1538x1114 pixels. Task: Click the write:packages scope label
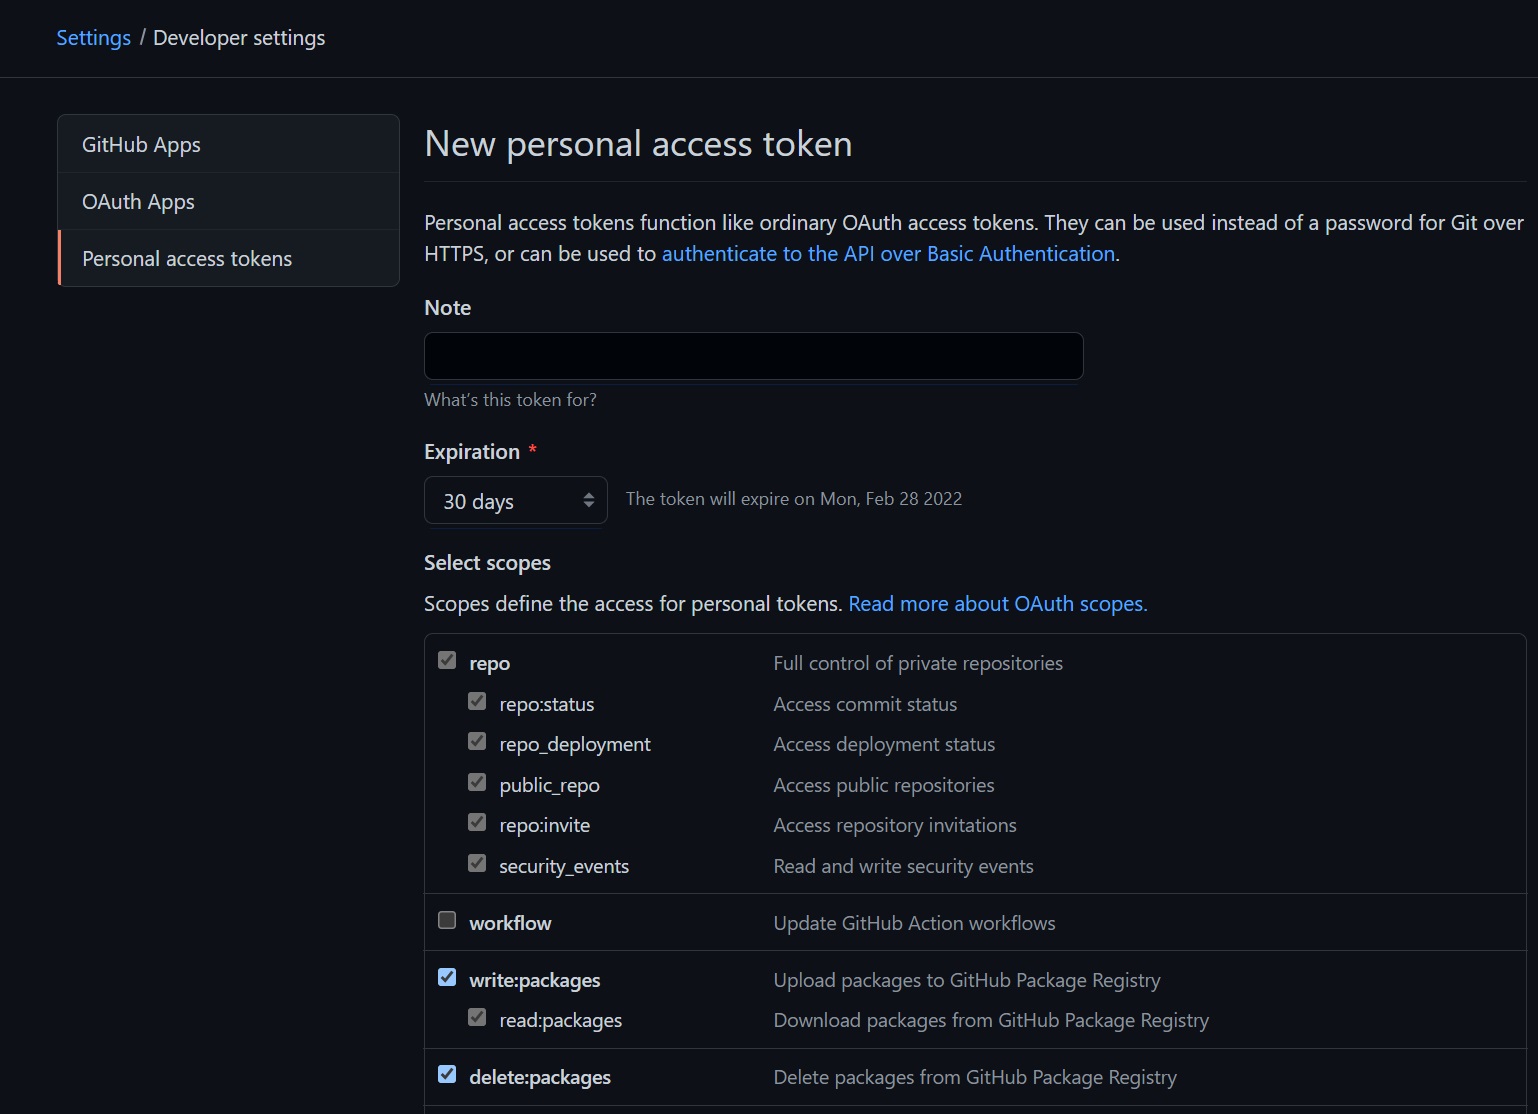pos(535,981)
